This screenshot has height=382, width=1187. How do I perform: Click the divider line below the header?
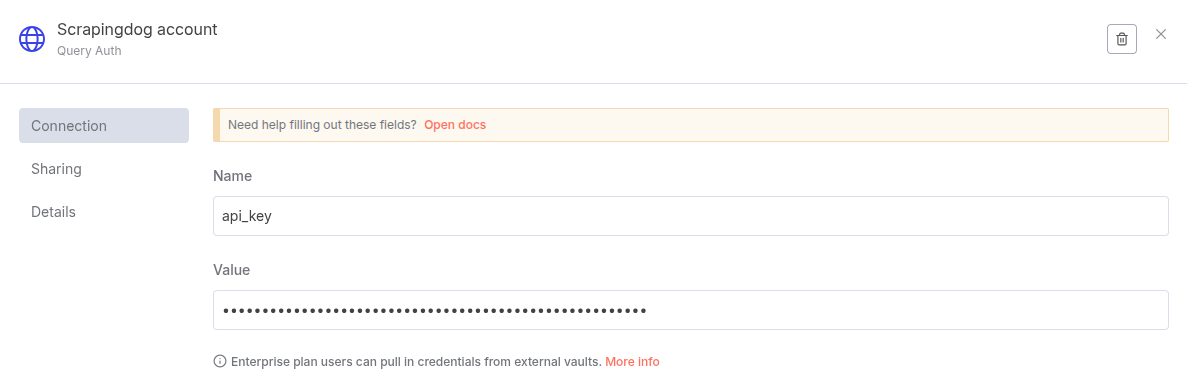click(594, 83)
